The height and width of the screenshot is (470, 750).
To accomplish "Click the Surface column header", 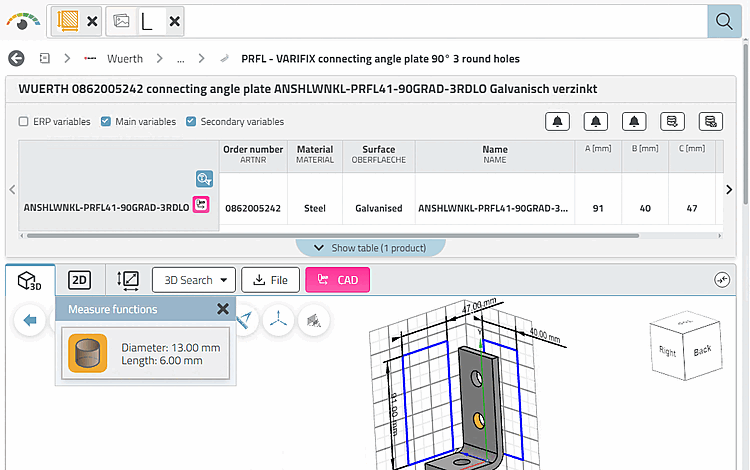I will pyautogui.click(x=378, y=154).
